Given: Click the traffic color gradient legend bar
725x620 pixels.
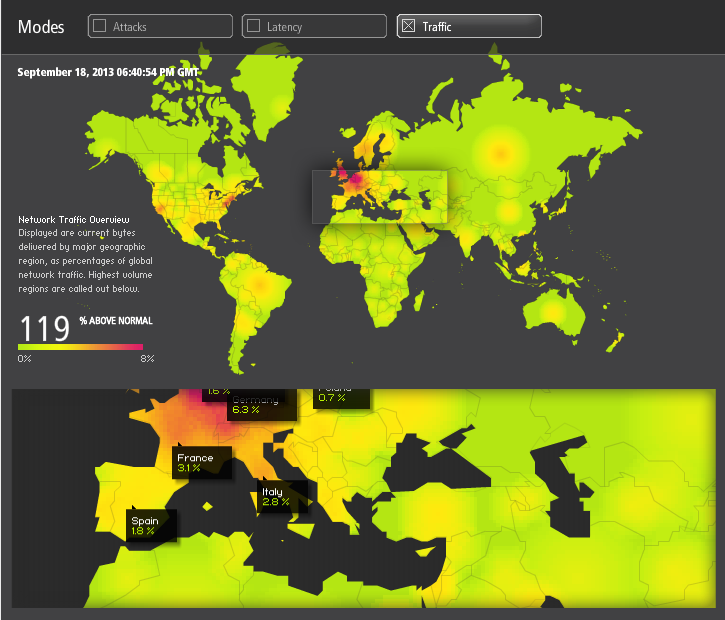Looking at the screenshot, I should coord(80,346).
